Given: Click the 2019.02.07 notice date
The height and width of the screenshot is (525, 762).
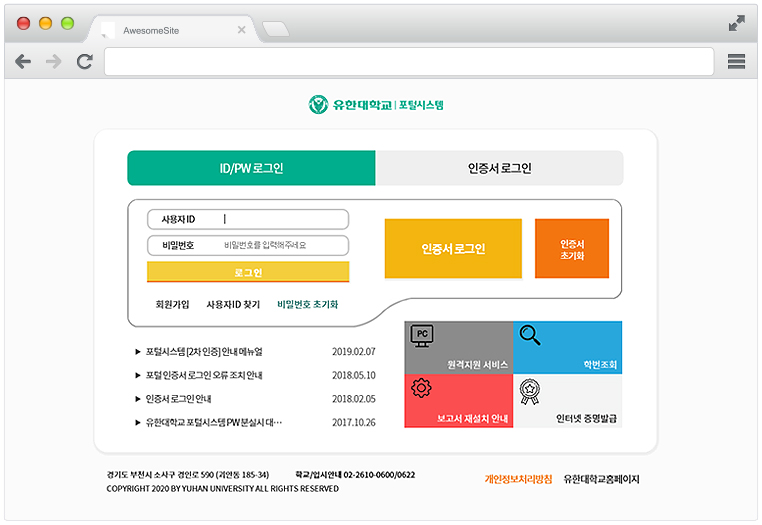Looking at the screenshot, I should tap(354, 351).
